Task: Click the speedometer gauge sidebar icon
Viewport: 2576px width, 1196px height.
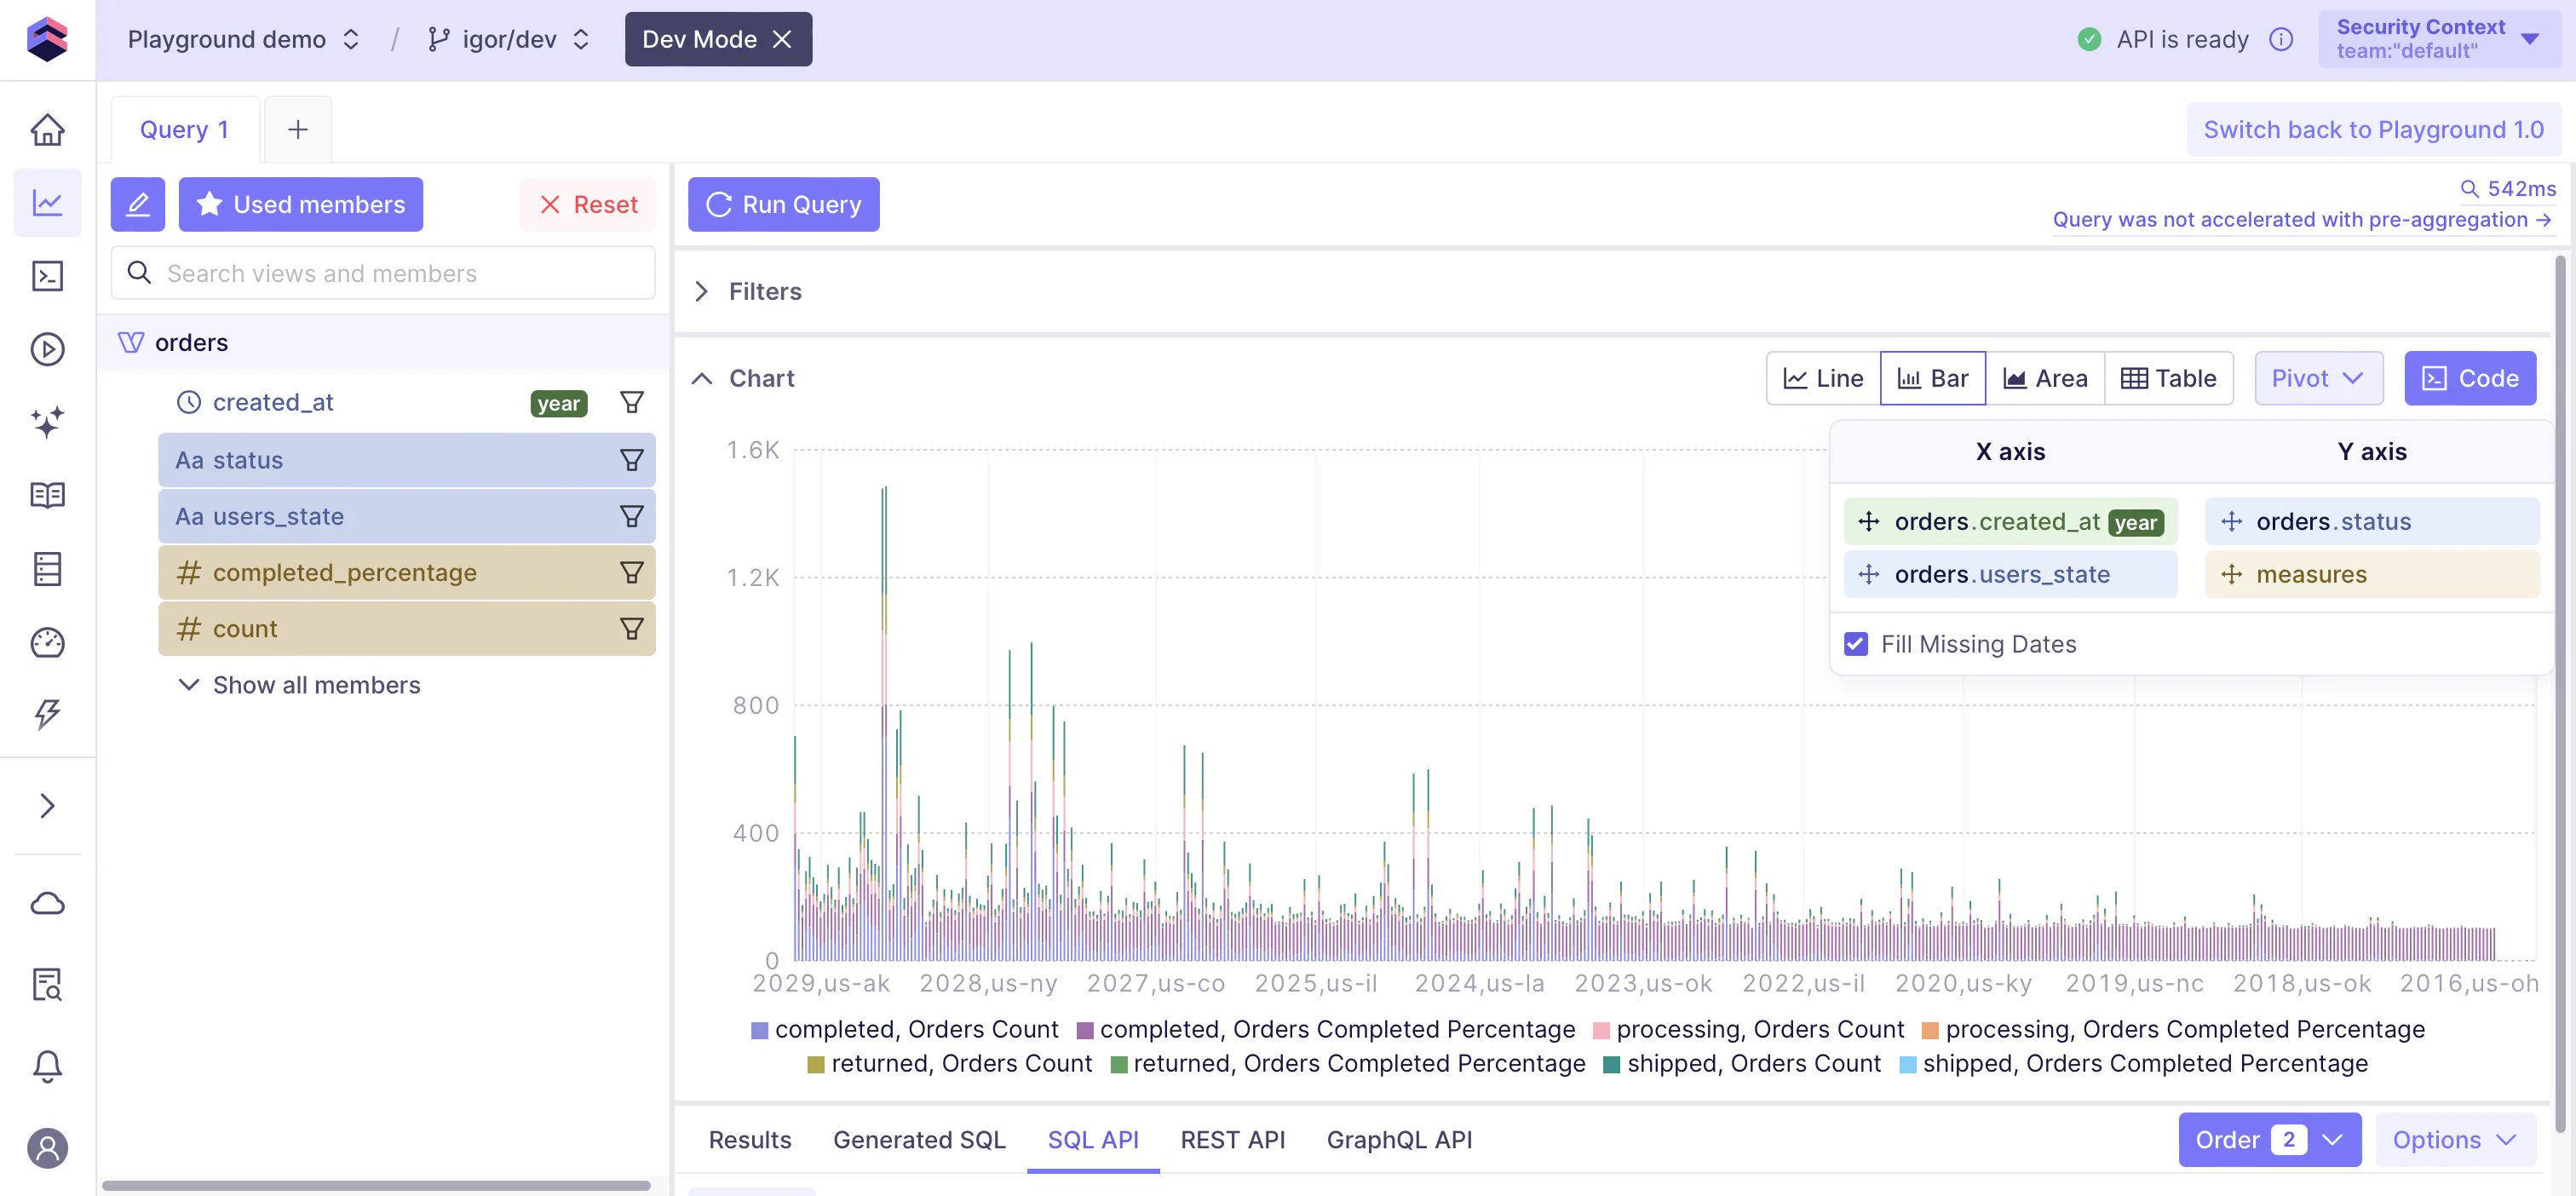Action: (47, 642)
